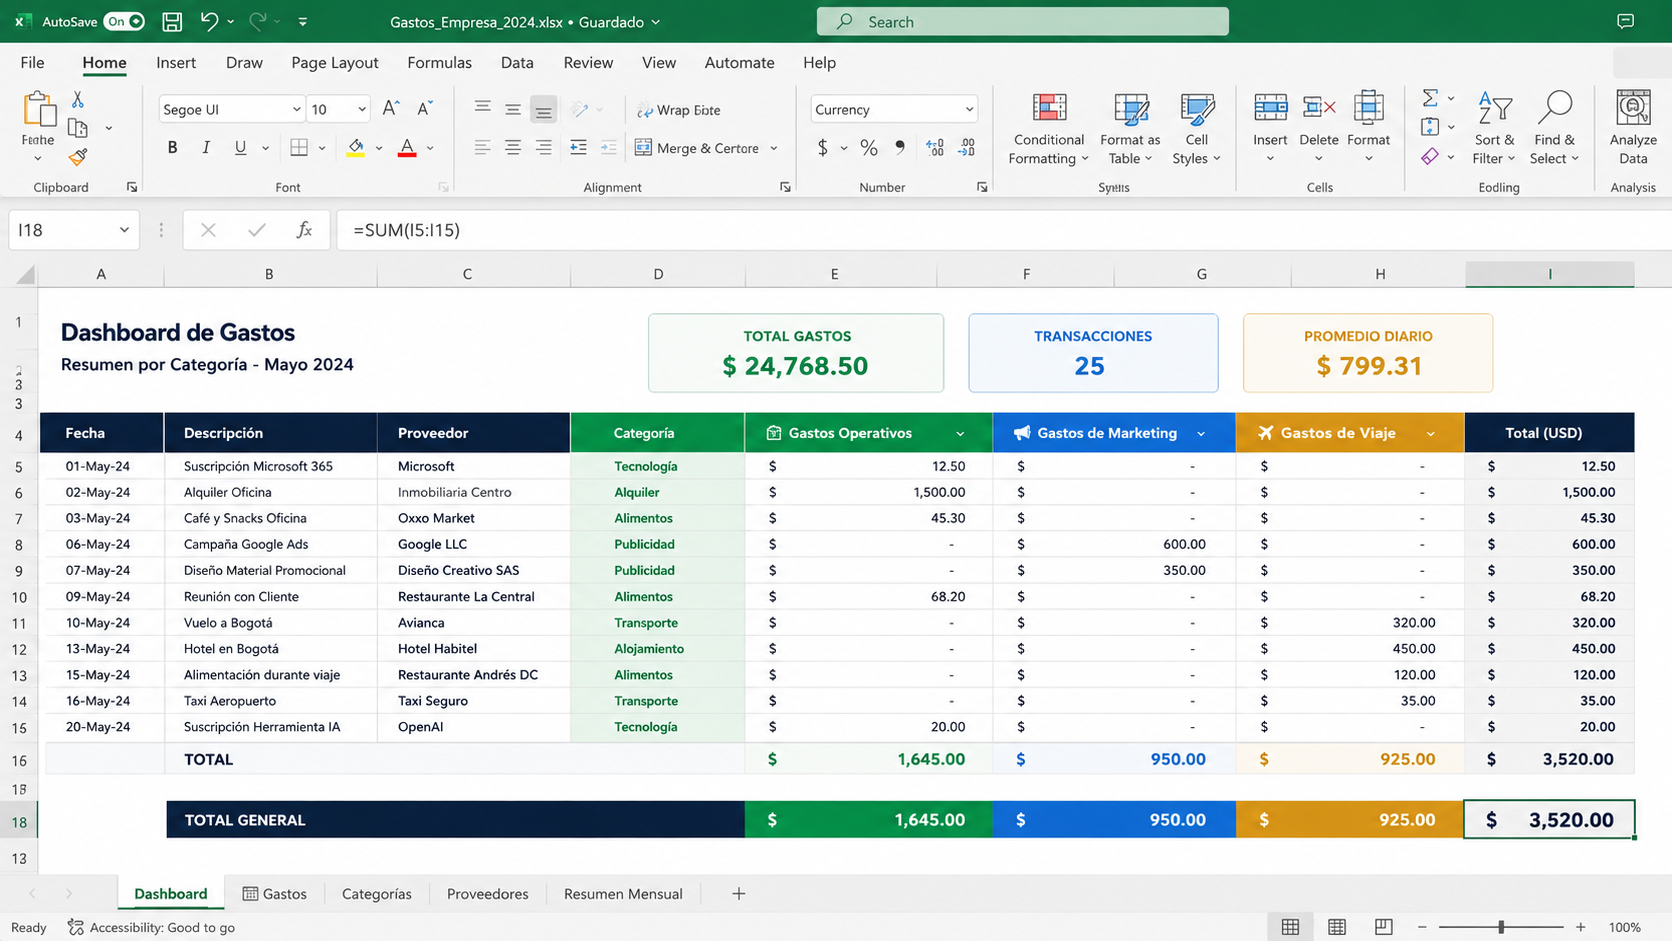This screenshot has width=1672, height=941.
Task: Click the Format as Table button
Action: (x=1130, y=128)
